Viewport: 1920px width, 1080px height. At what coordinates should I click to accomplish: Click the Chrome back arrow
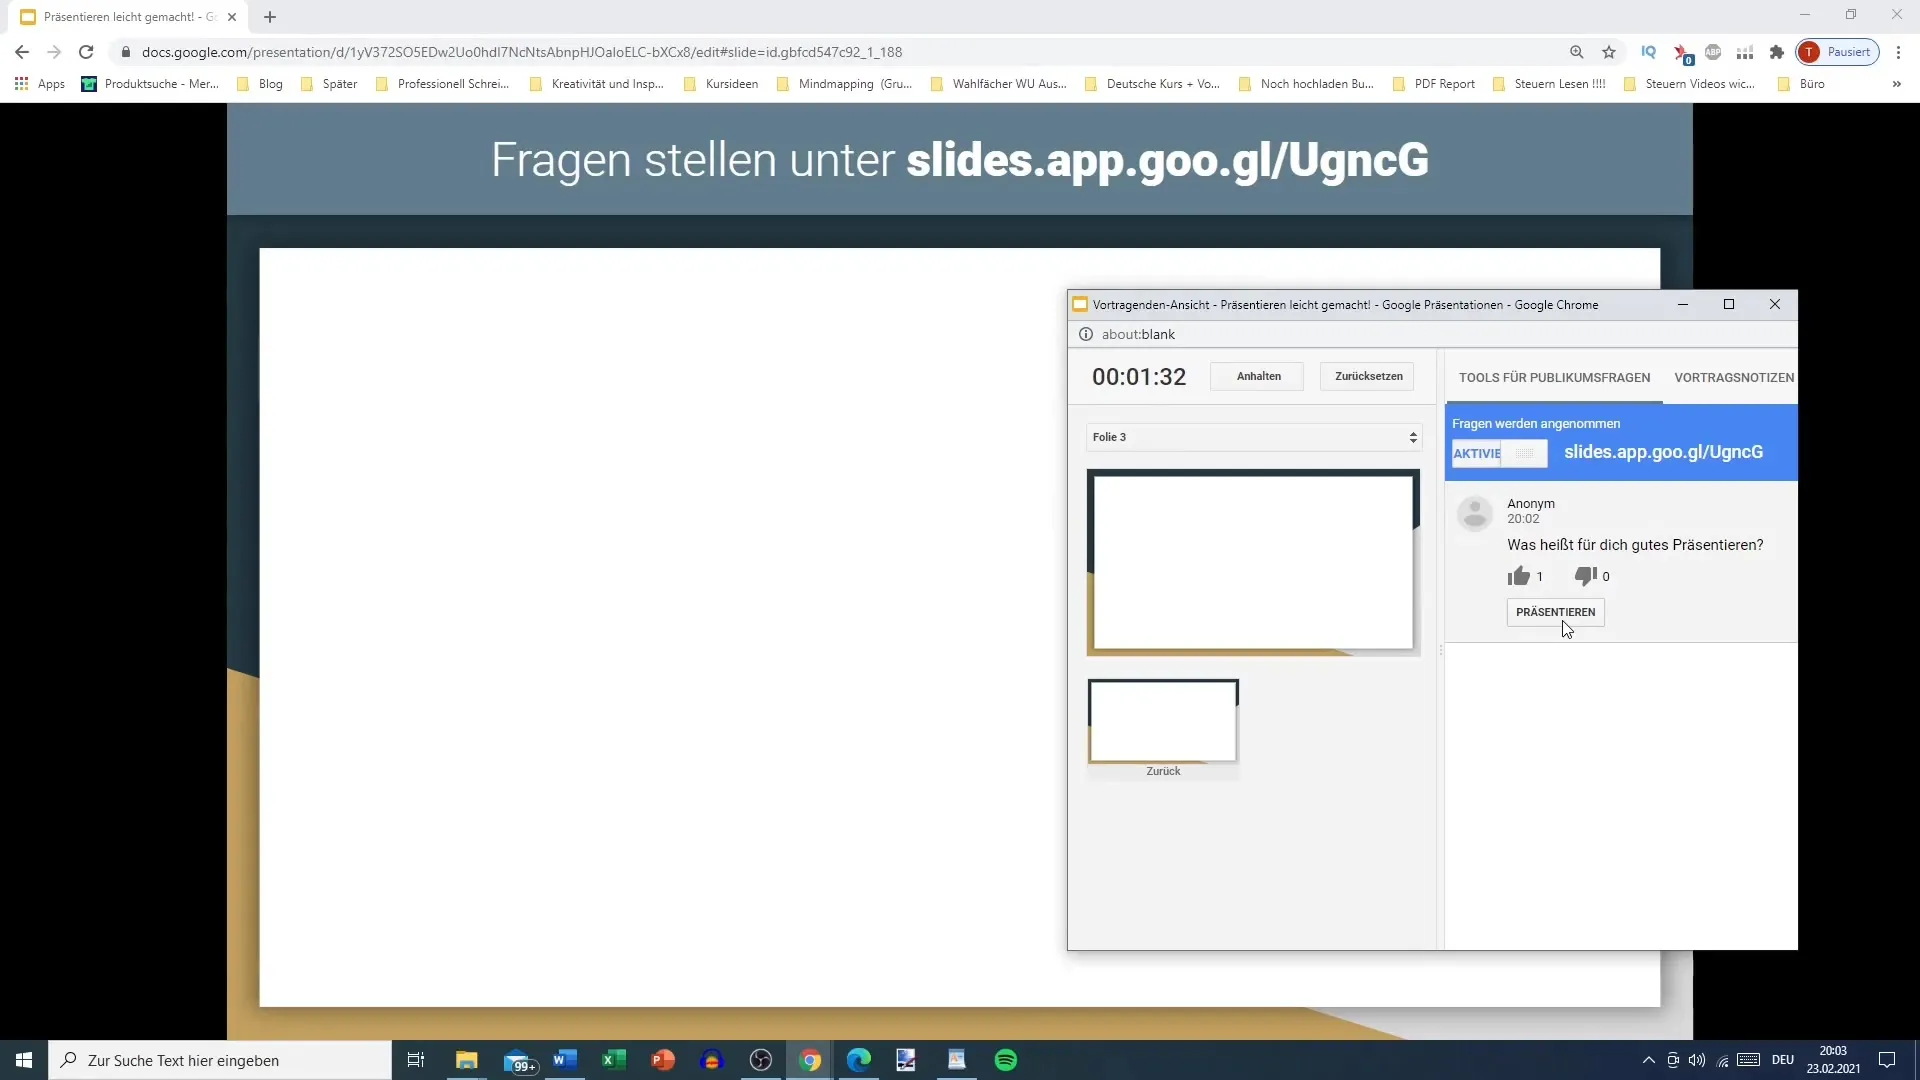coord(22,52)
